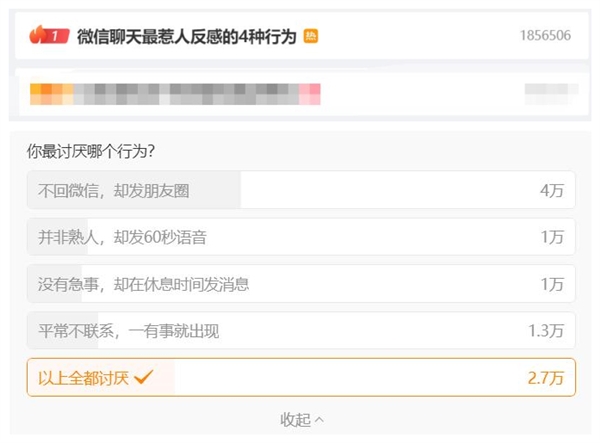Click the orange checkmark on 以上全都讨厌
The height and width of the screenshot is (443, 600).
(143, 377)
